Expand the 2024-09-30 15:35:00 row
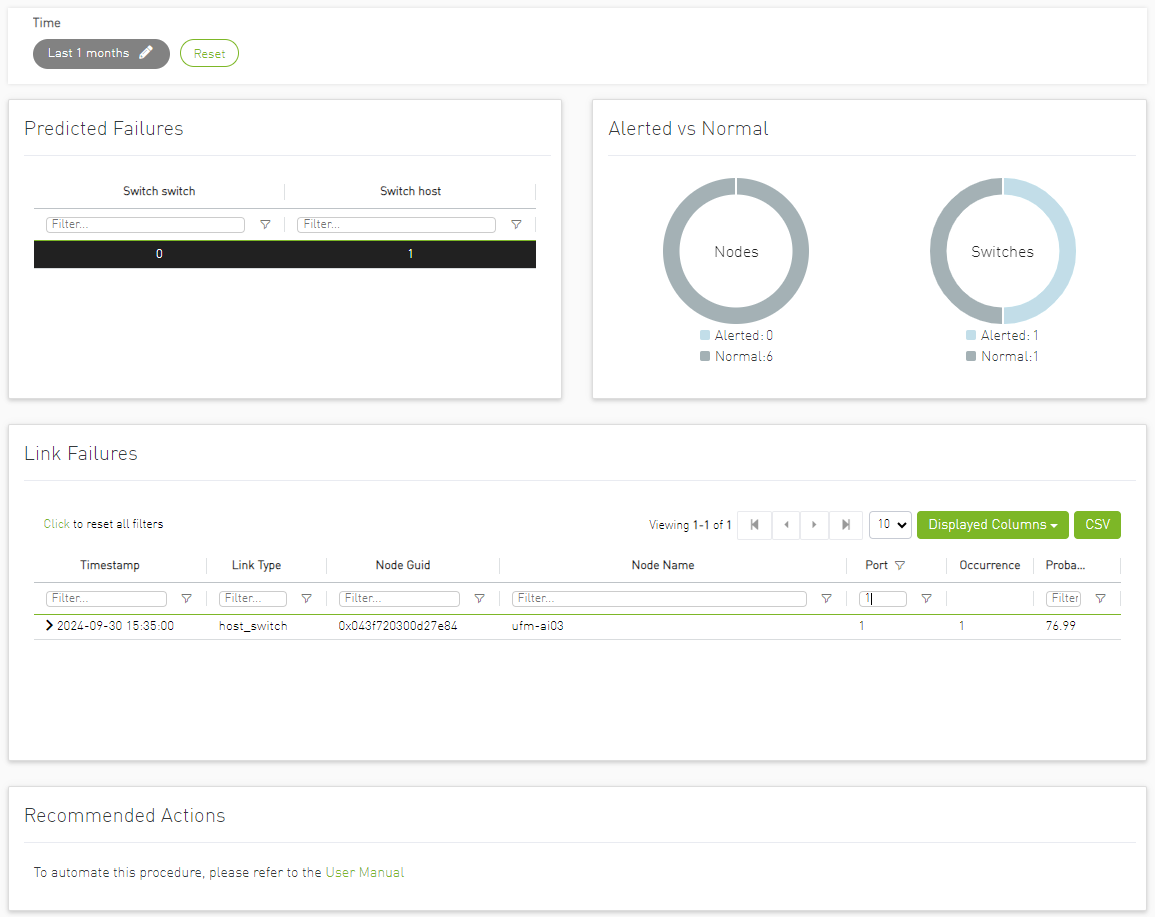The width and height of the screenshot is (1155, 917). click(x=49, y=626)
